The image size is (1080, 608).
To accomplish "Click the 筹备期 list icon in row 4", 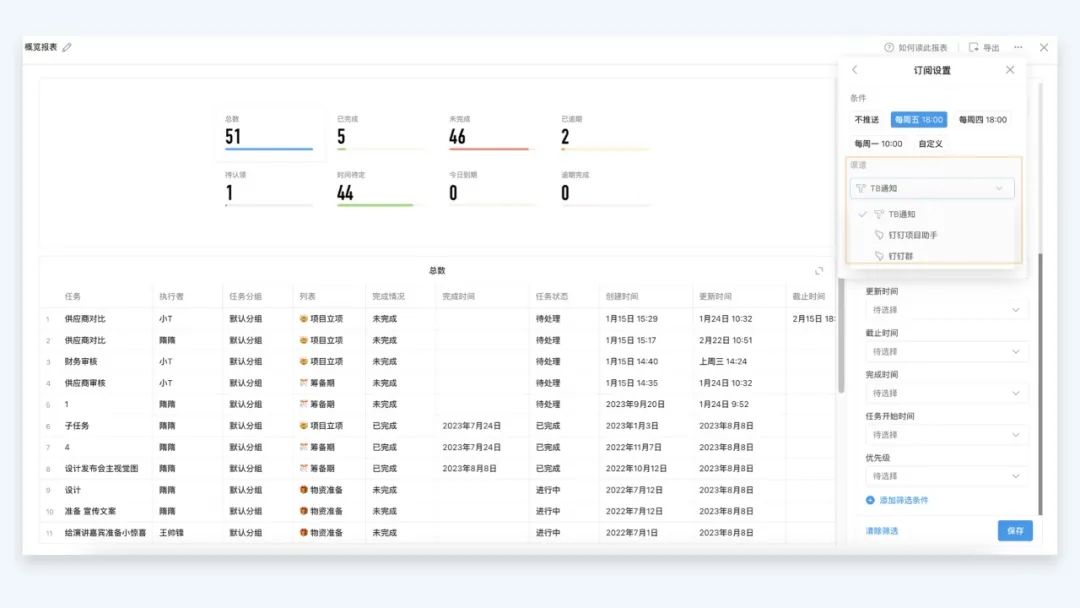I will point(304,383).
